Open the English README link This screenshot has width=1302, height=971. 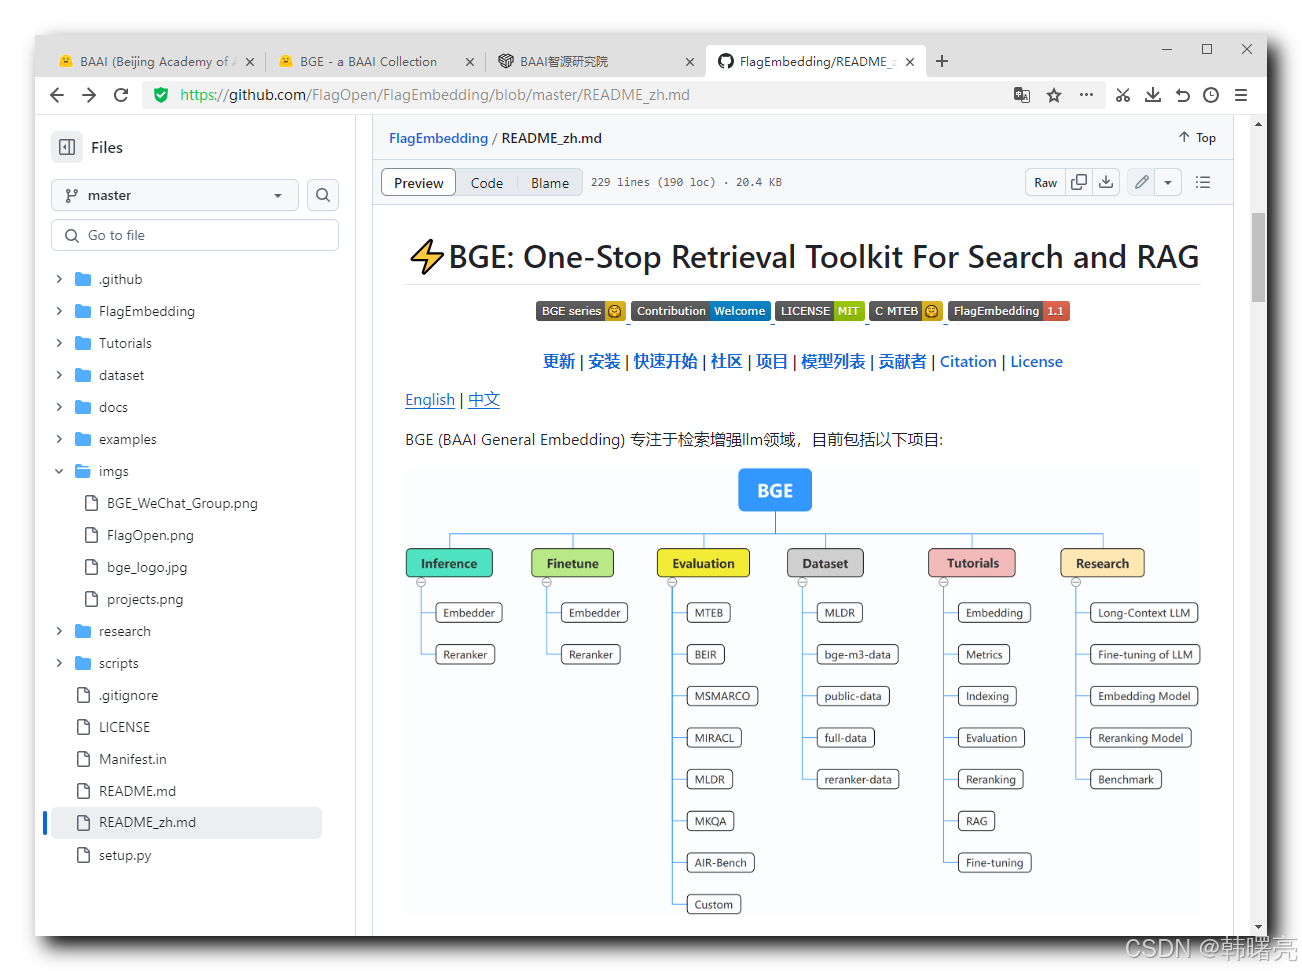pos(430,400)
